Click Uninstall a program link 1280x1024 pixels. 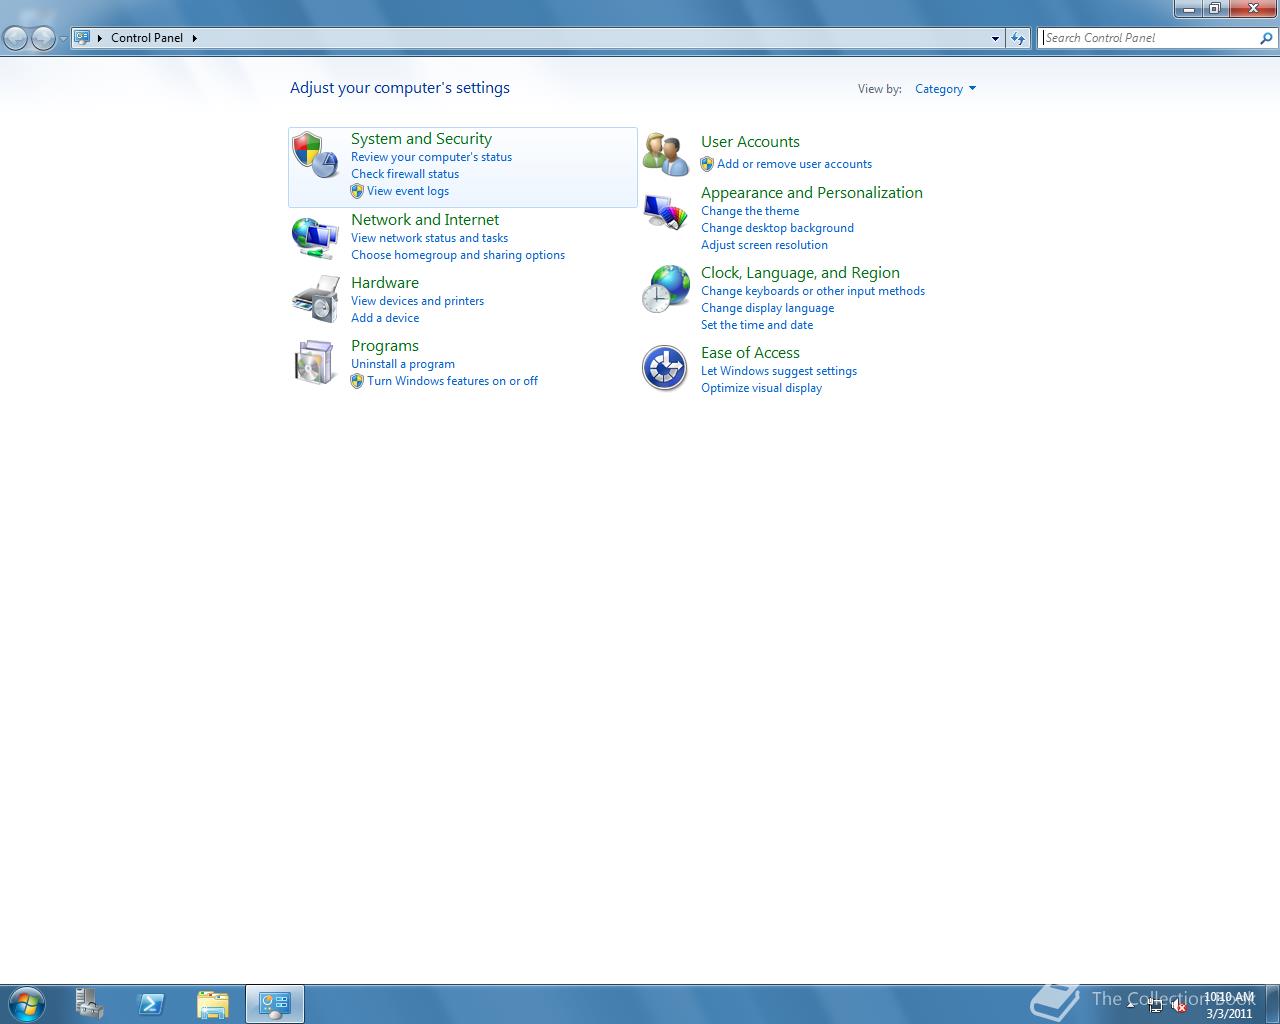click(x=403, y=364)
